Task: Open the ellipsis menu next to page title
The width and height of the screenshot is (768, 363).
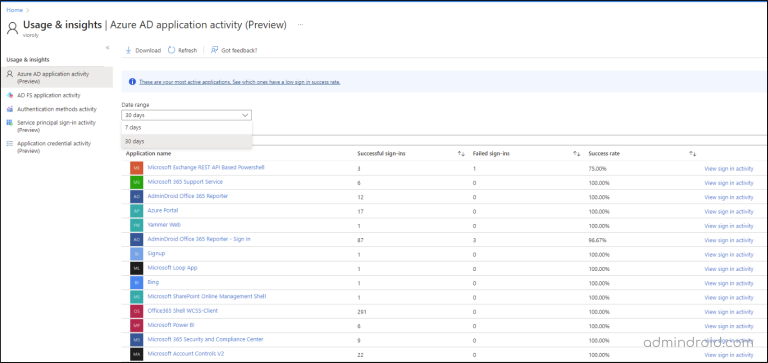Action: coord(300,24)
